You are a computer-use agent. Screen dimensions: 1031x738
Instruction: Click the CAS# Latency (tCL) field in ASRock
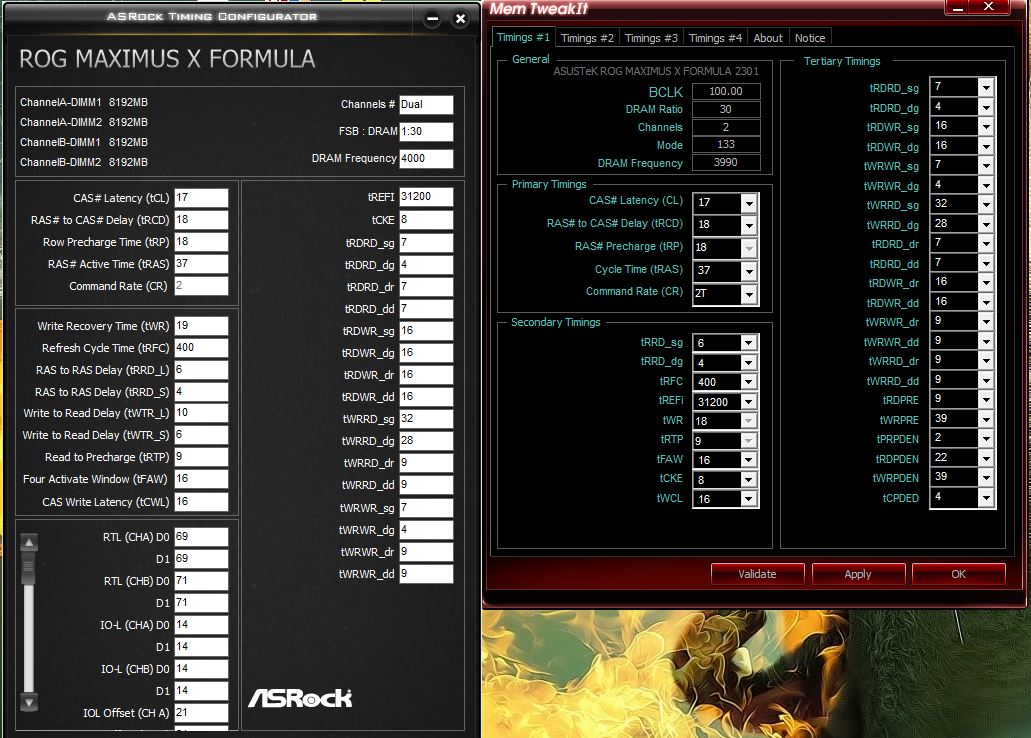(201, 198)
